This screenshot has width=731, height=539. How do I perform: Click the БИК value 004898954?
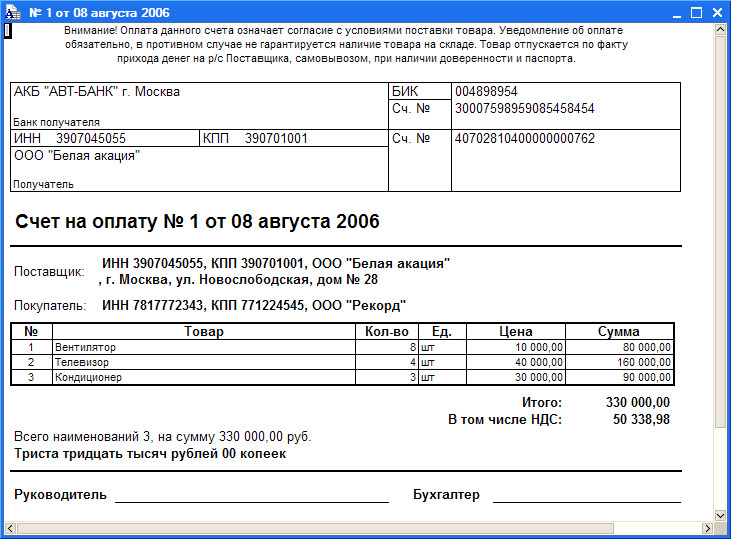(486, 91)
